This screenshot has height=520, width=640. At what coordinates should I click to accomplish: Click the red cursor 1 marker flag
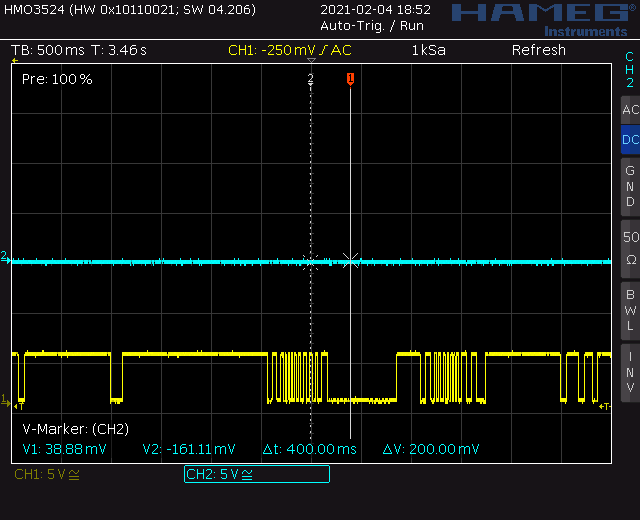350,79
